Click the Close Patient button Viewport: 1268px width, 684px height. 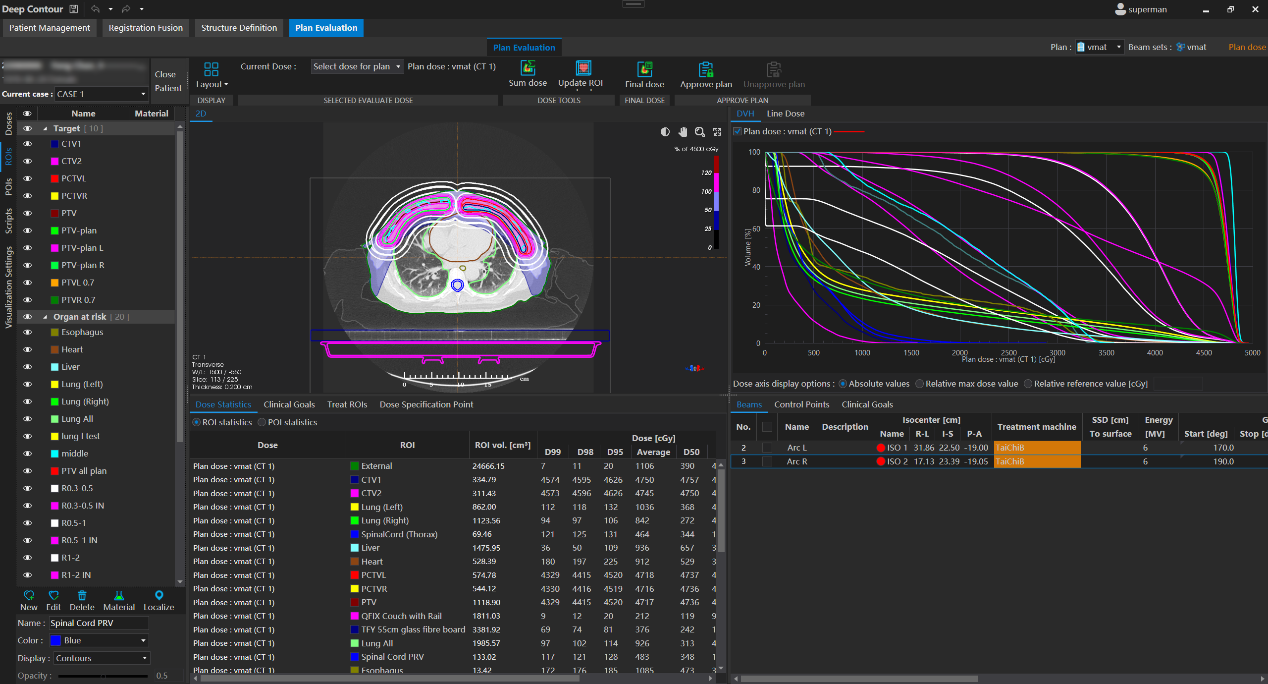pyautogui.click(x=167, y=81)
